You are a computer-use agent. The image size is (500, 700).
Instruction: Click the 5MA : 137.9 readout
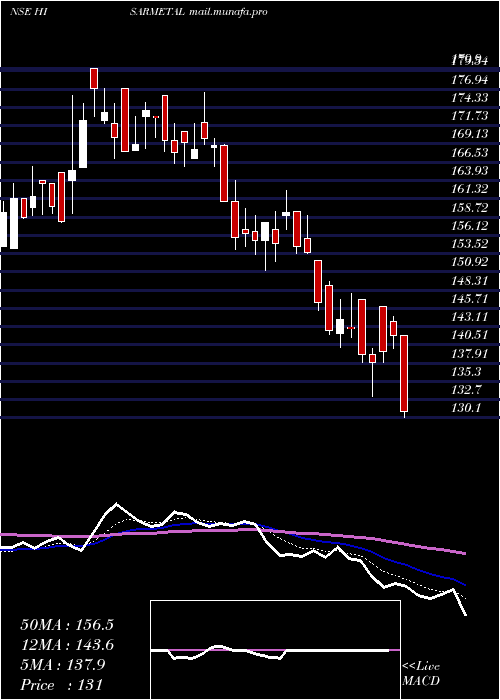point(63,665)
